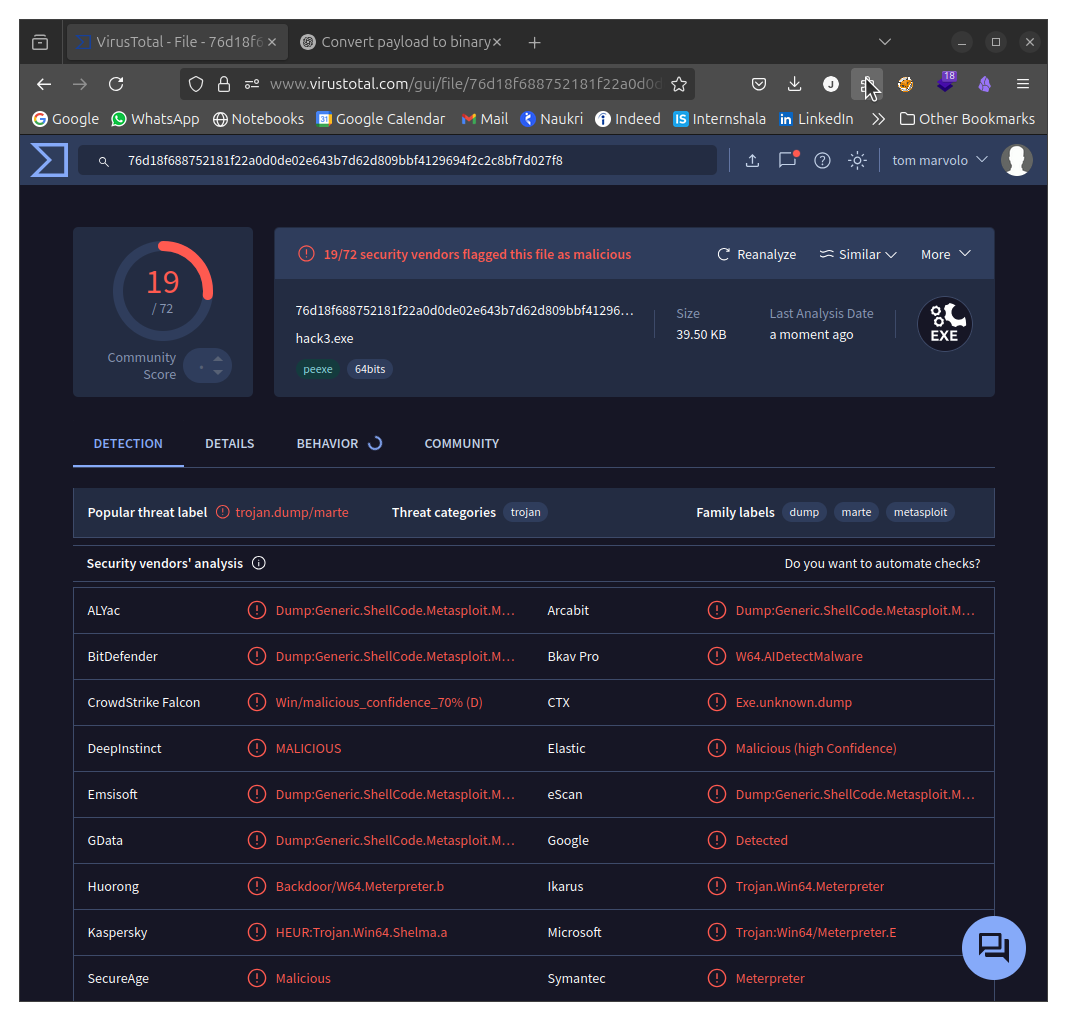The image size is (1067, 1021).
Task: Click the trojan threat category chip
Action: pyautogui.click(x=525, y=513)
